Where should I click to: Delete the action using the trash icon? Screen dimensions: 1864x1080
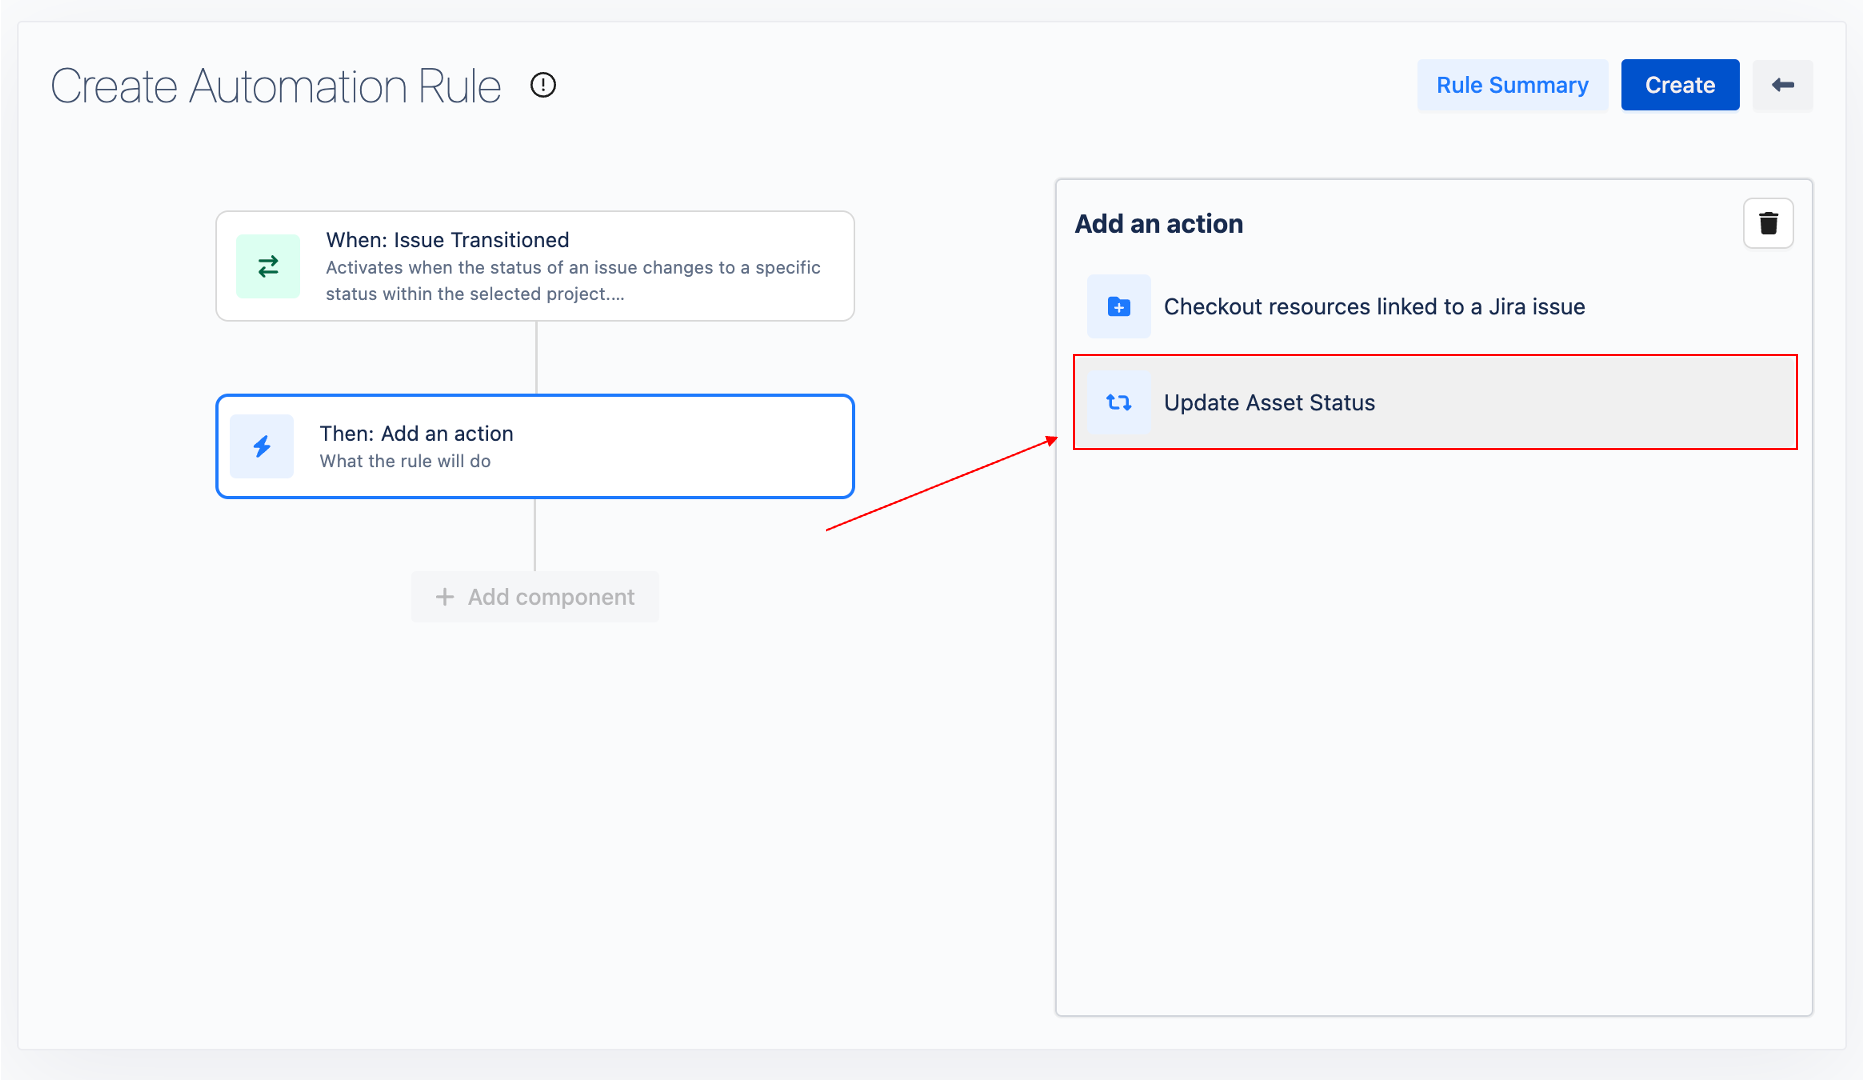pyautogui.click(x=1767, y=223)
